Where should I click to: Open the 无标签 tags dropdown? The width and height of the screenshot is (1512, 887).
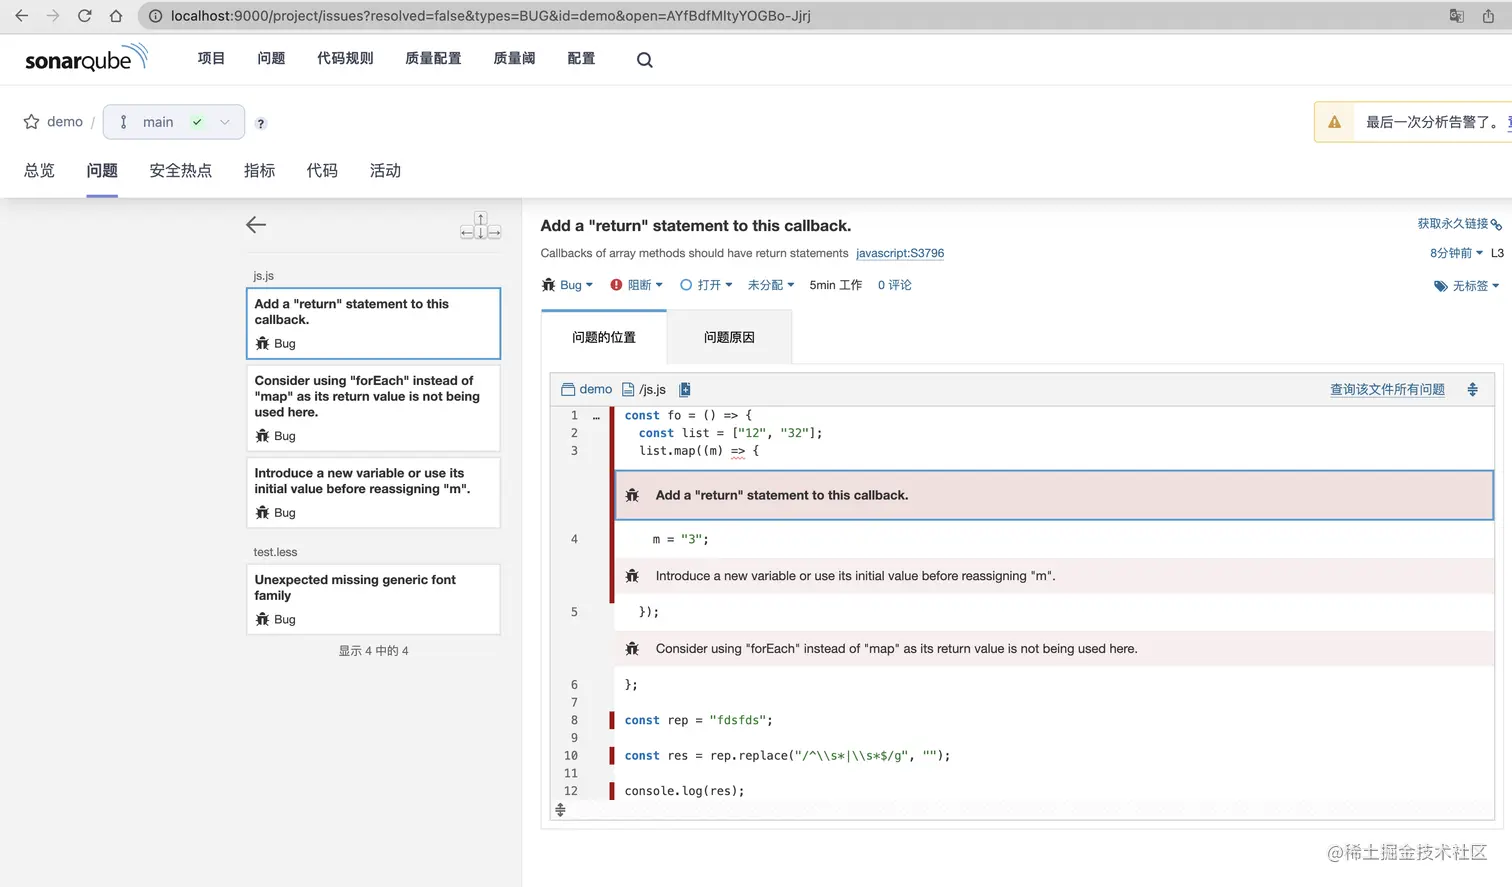click(x=1476, y=286)
